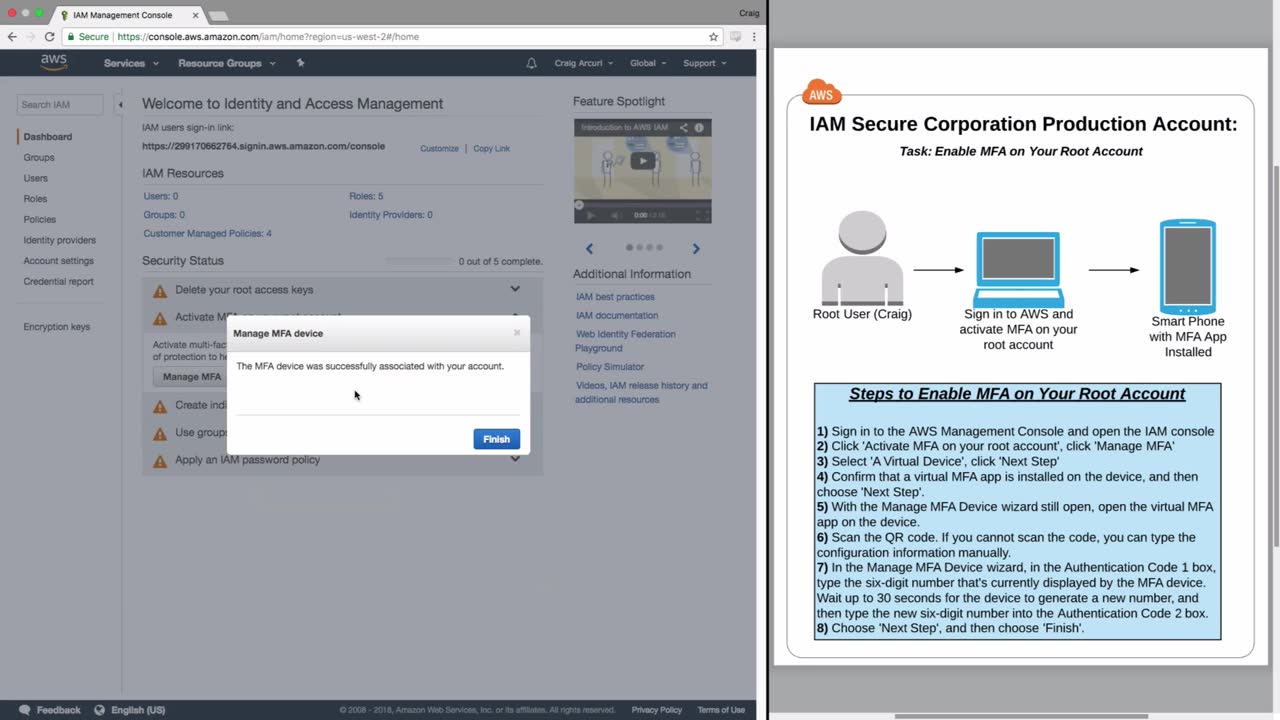
Task: Open Credential report in the sidebar
Action: click(x=59, y=282)
